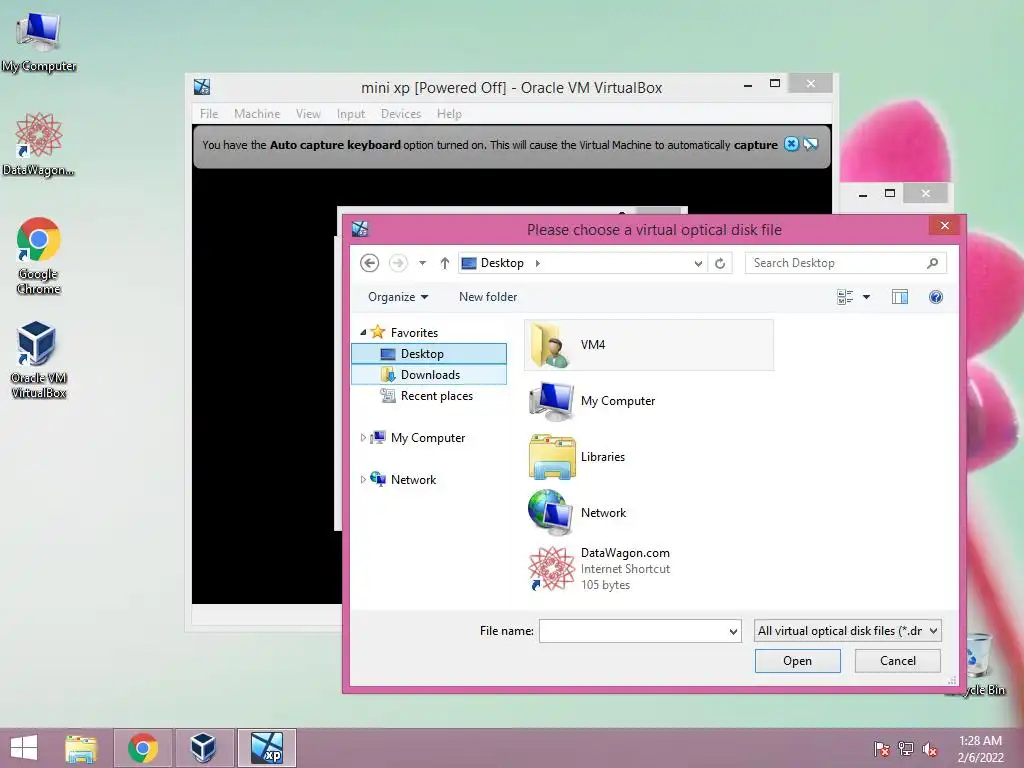The height and width of the screenshot is (768, 1024).
Task: Go forward in file dialog
Action: pos(398,263)
